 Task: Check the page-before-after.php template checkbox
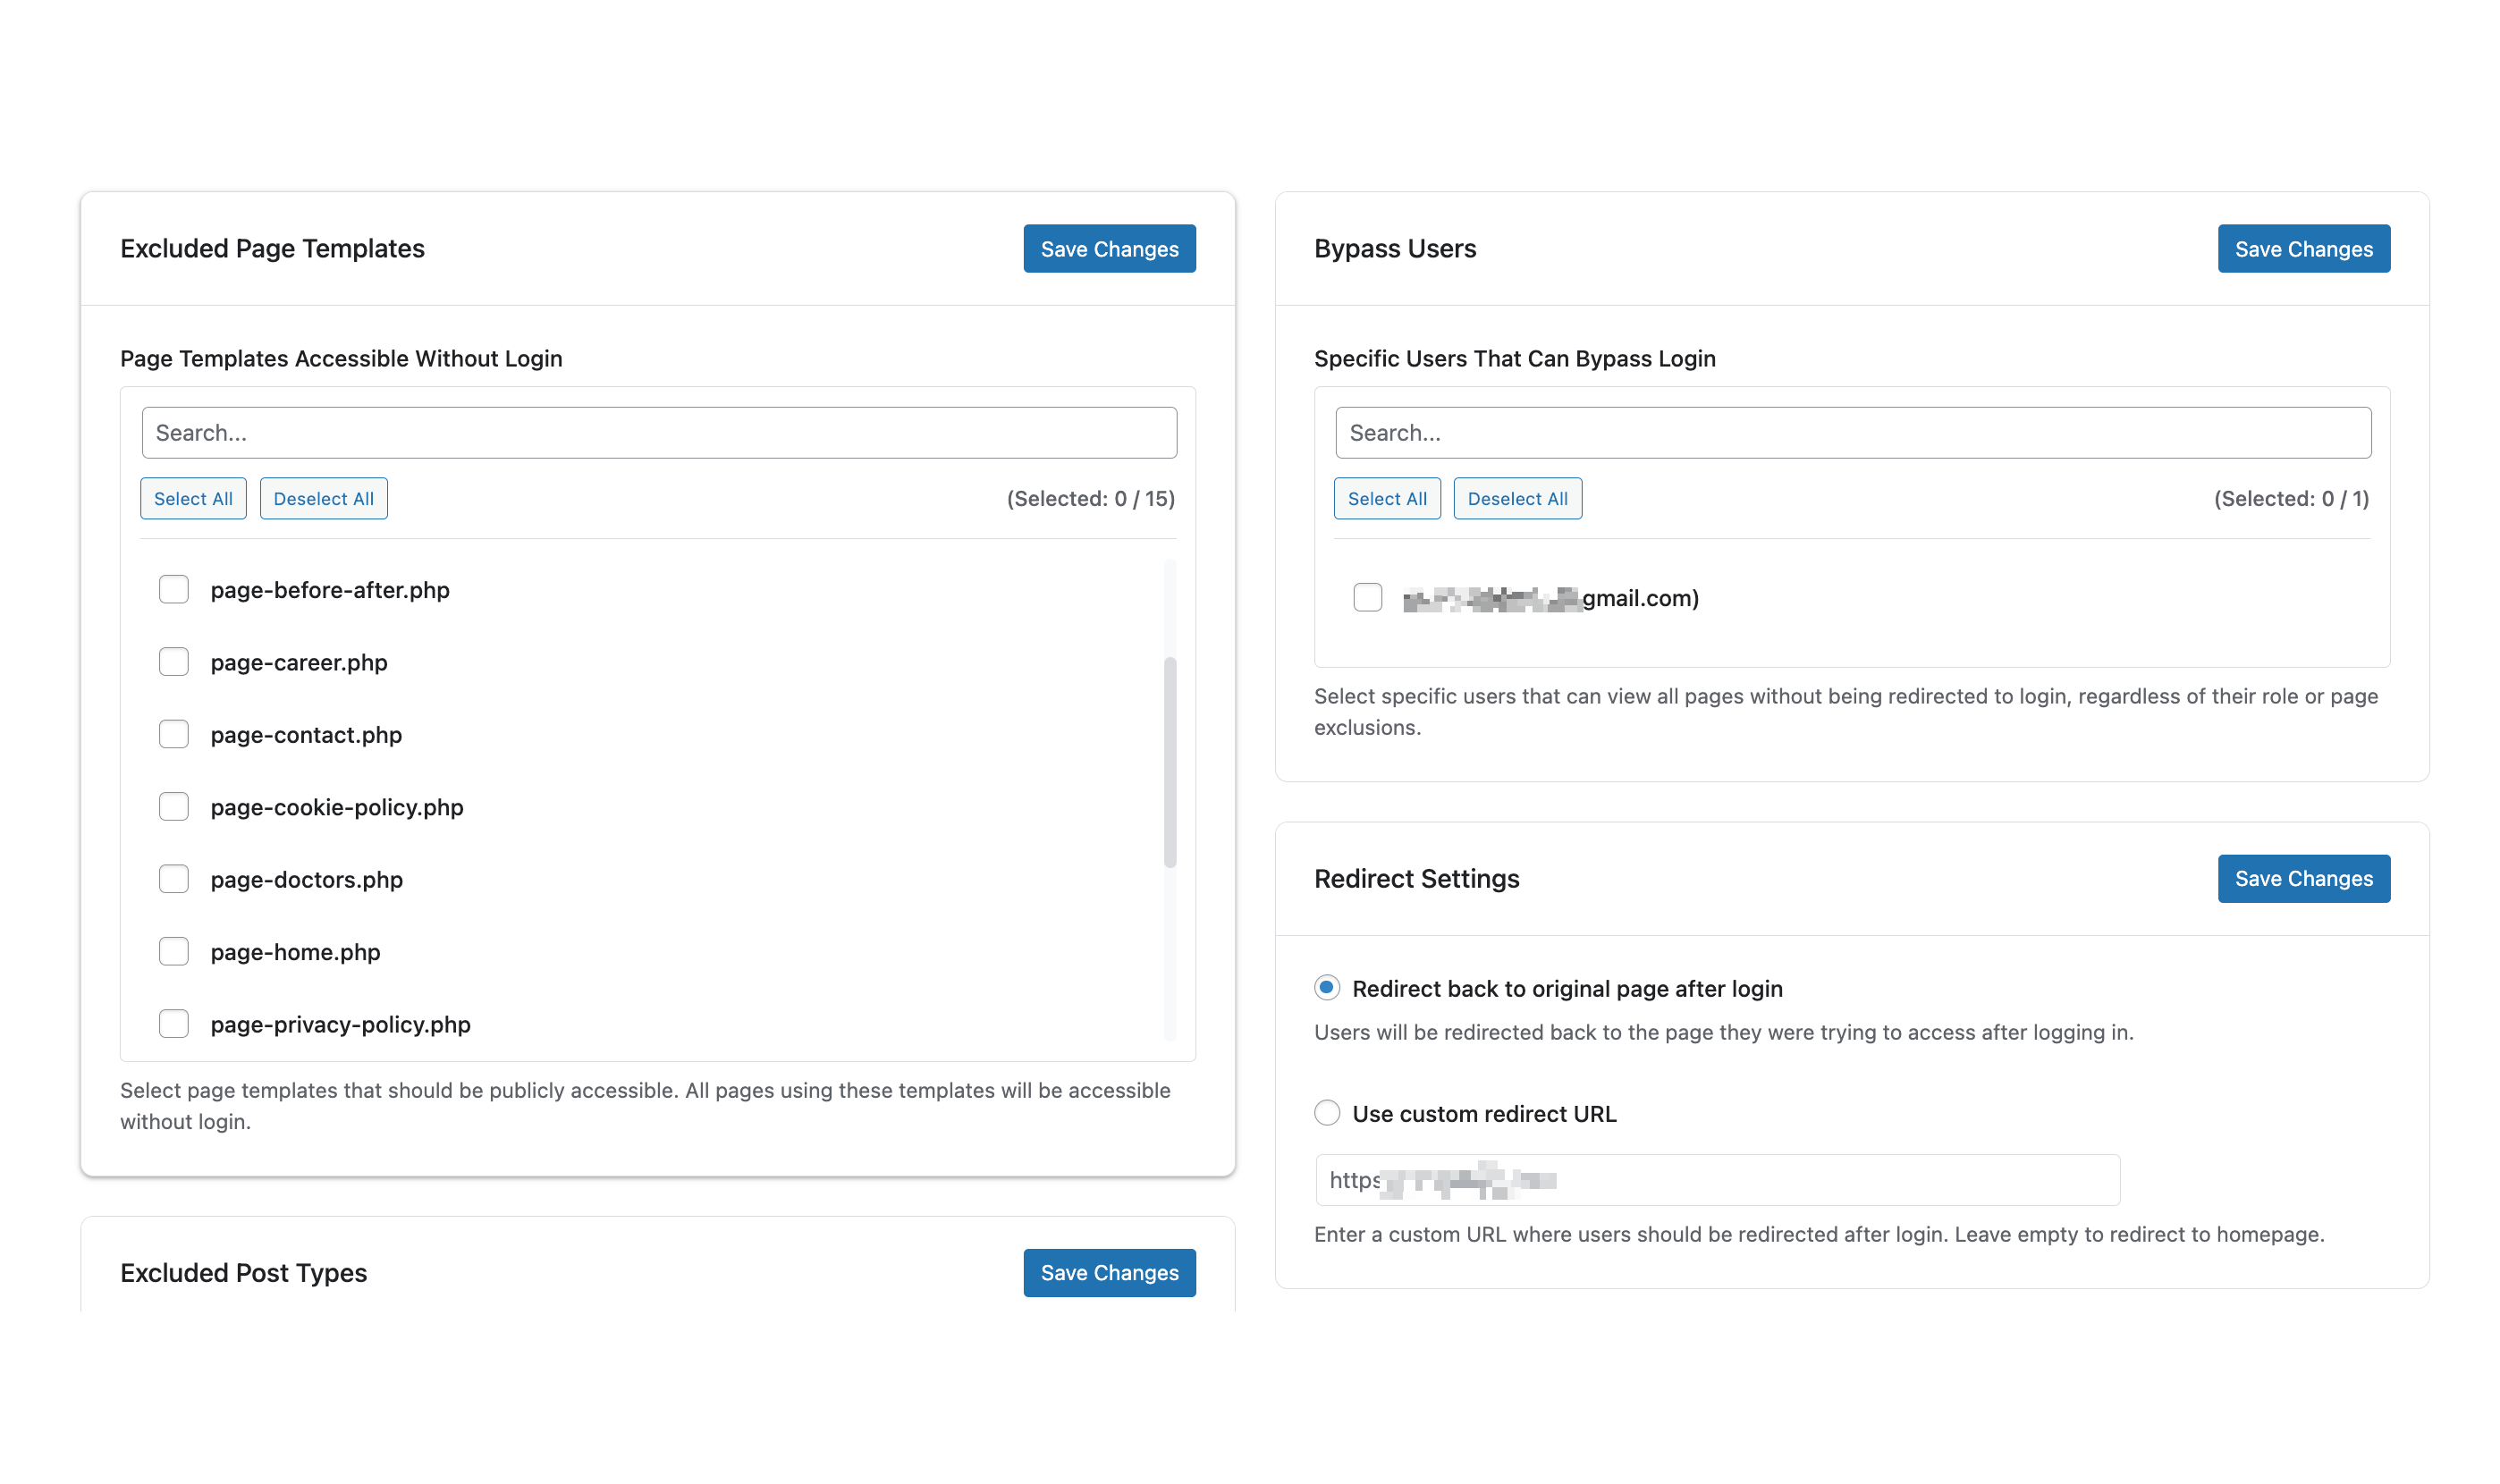(x=174, y=590)
